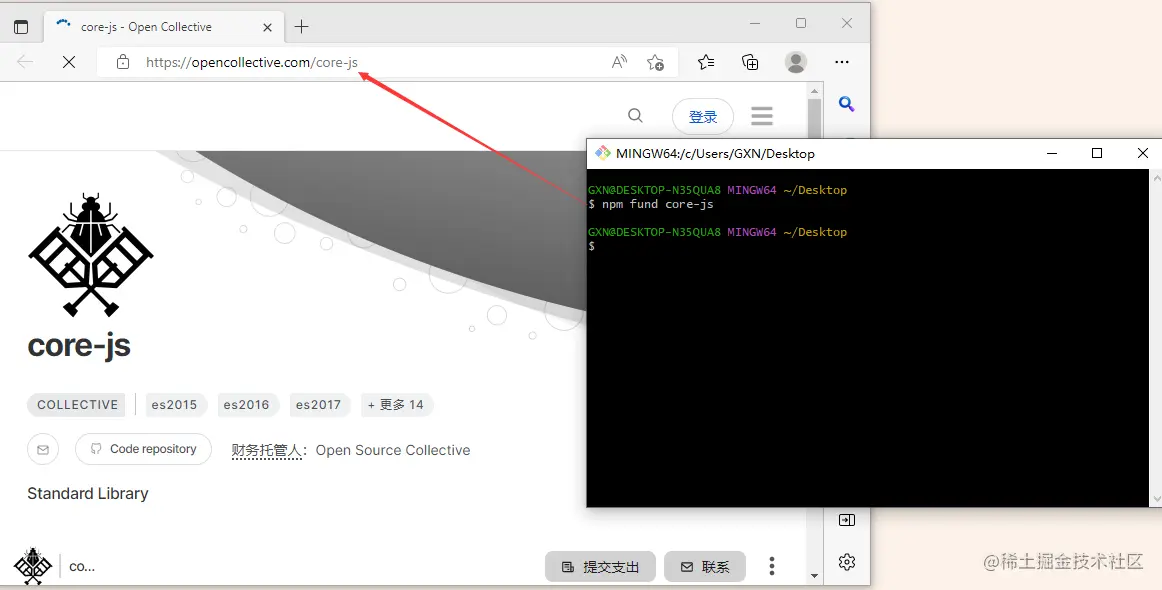Maximize the Edge browser window

(800, 24)
